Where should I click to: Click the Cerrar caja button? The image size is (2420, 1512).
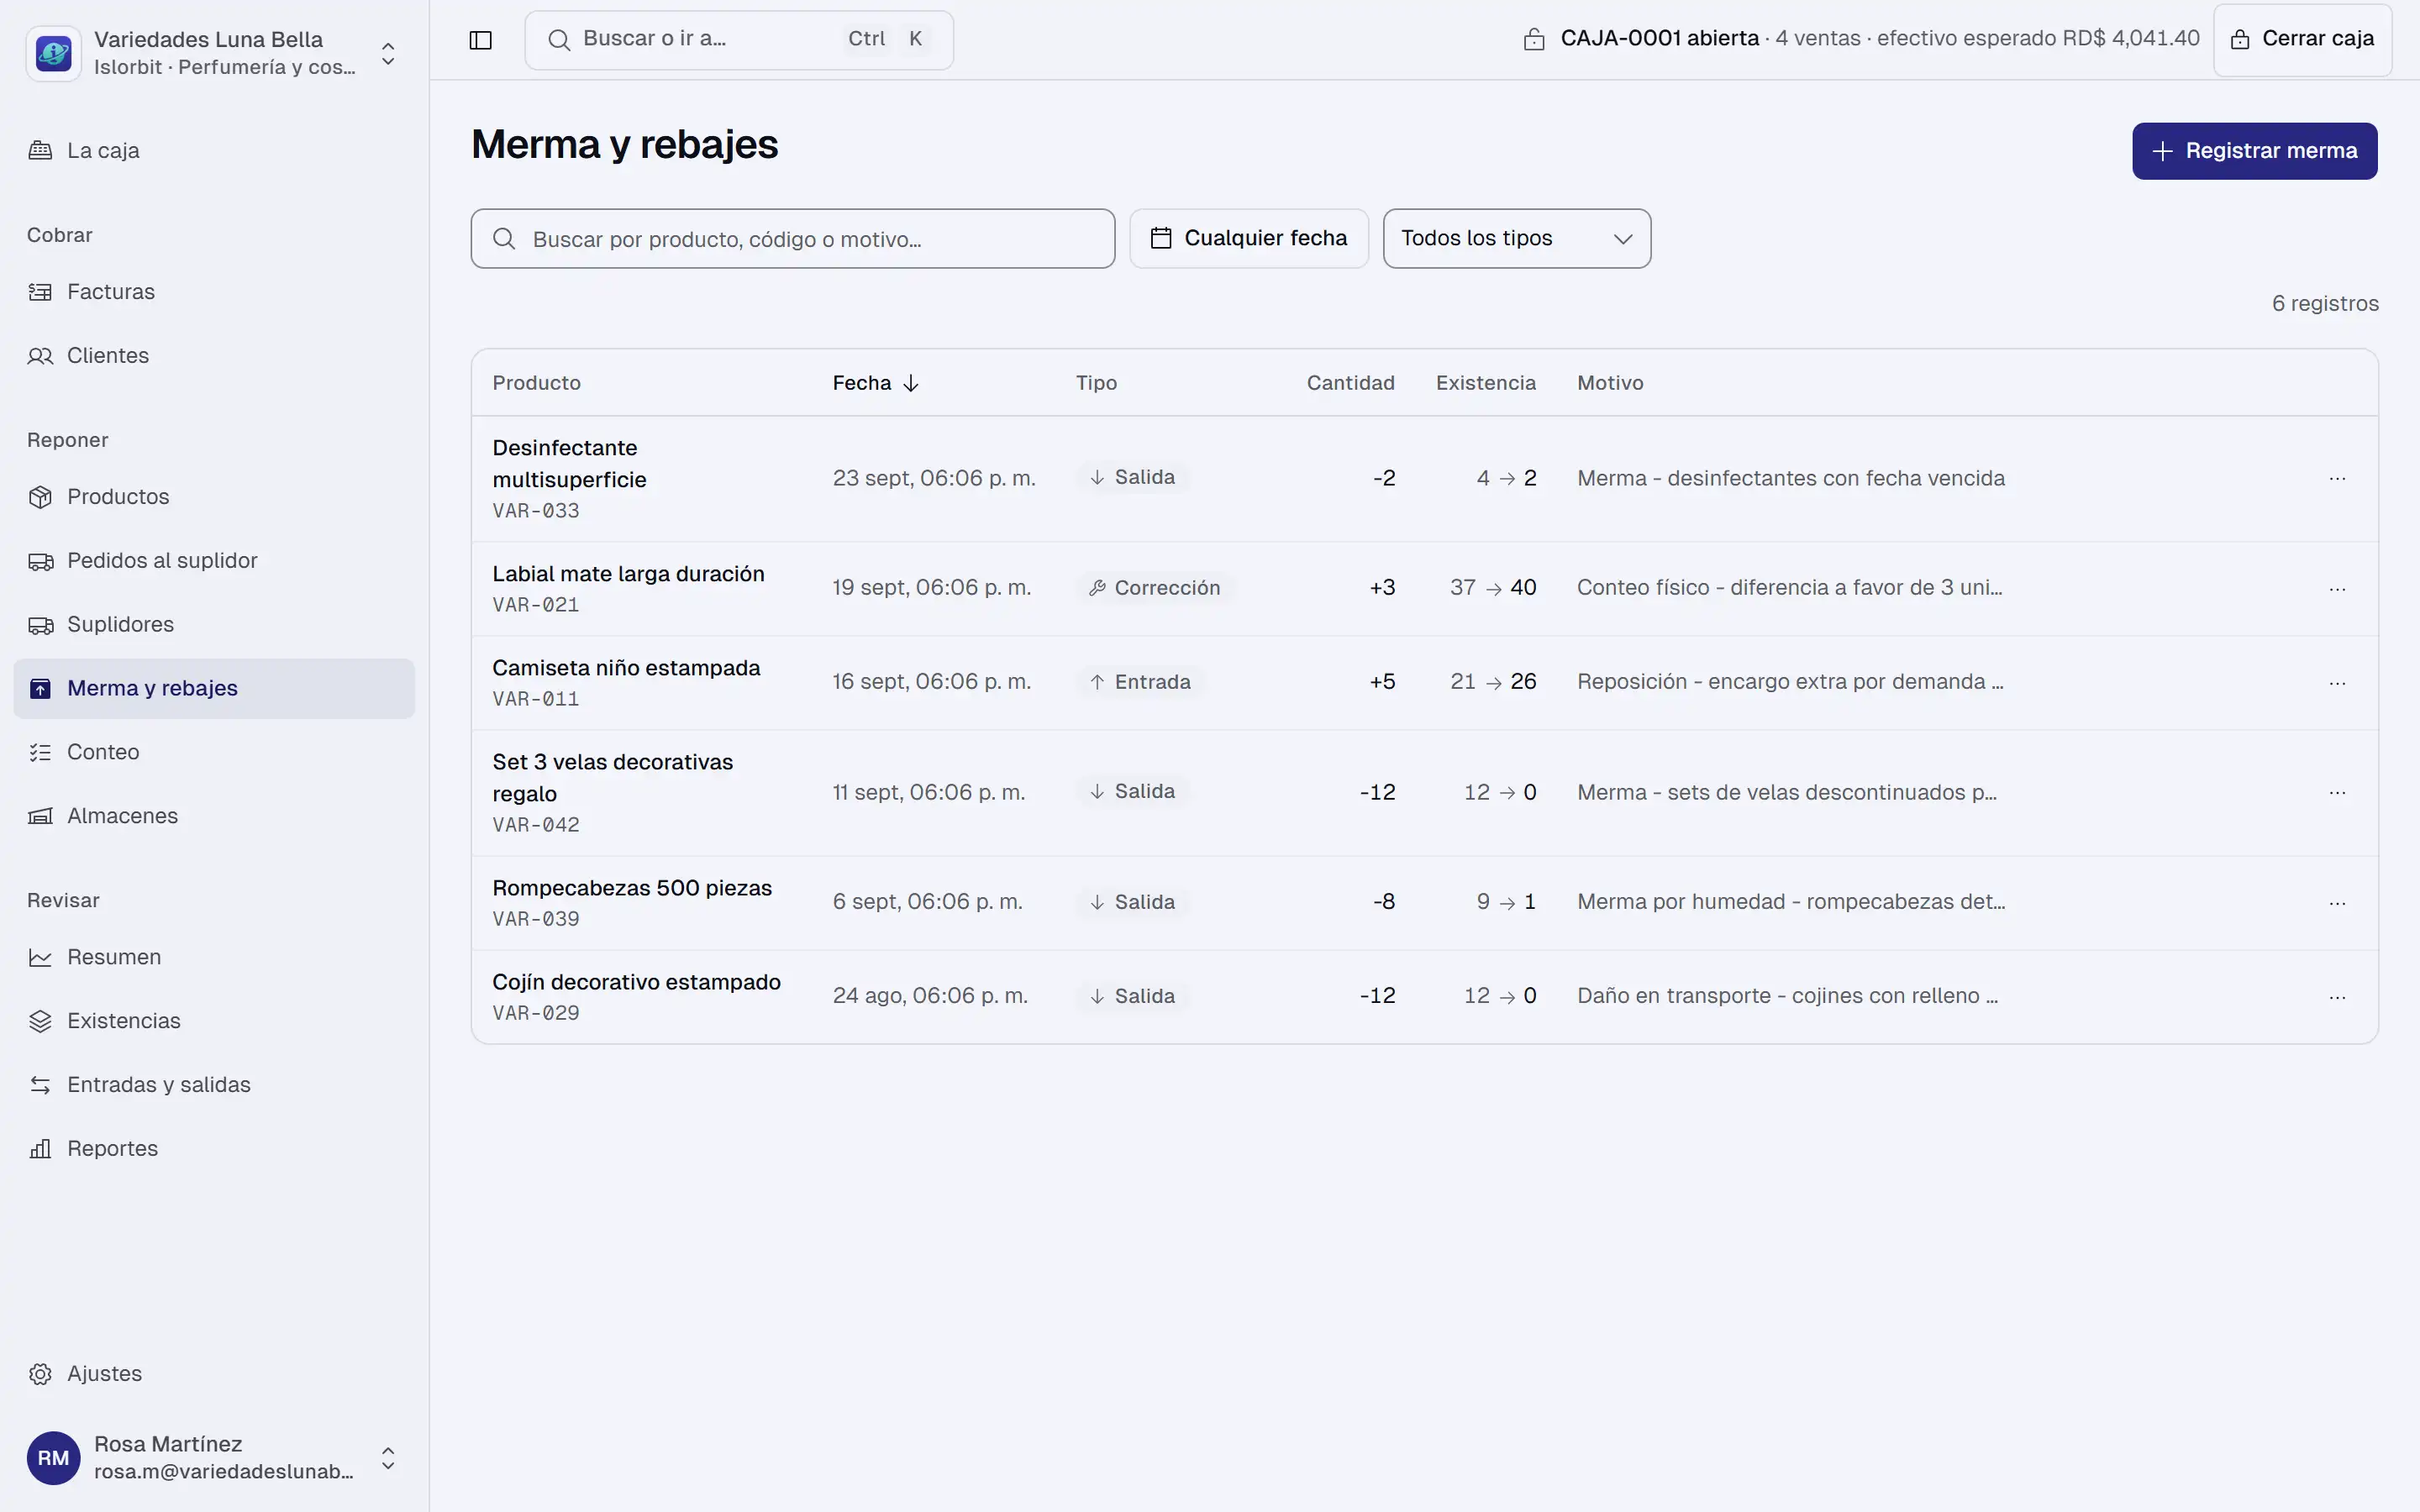[2302, 40]
